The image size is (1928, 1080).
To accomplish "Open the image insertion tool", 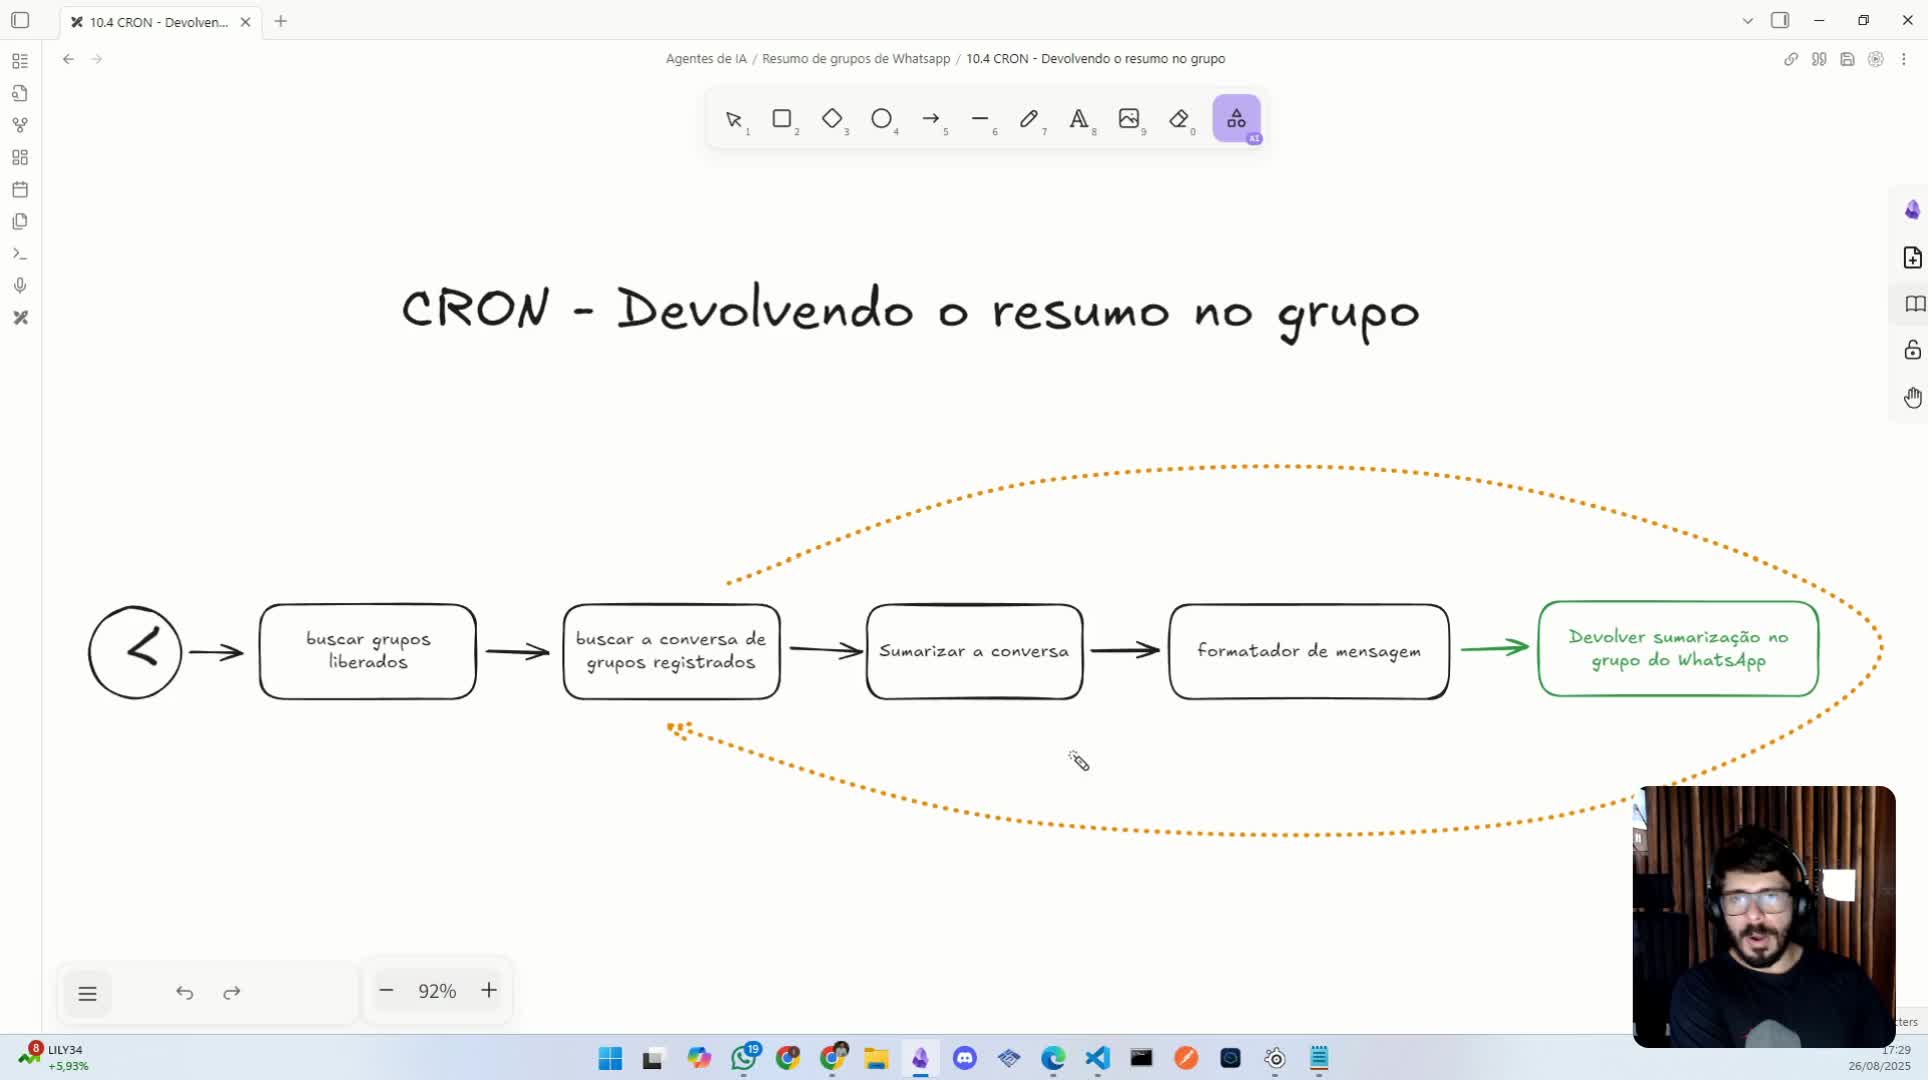I will 1130,119.
